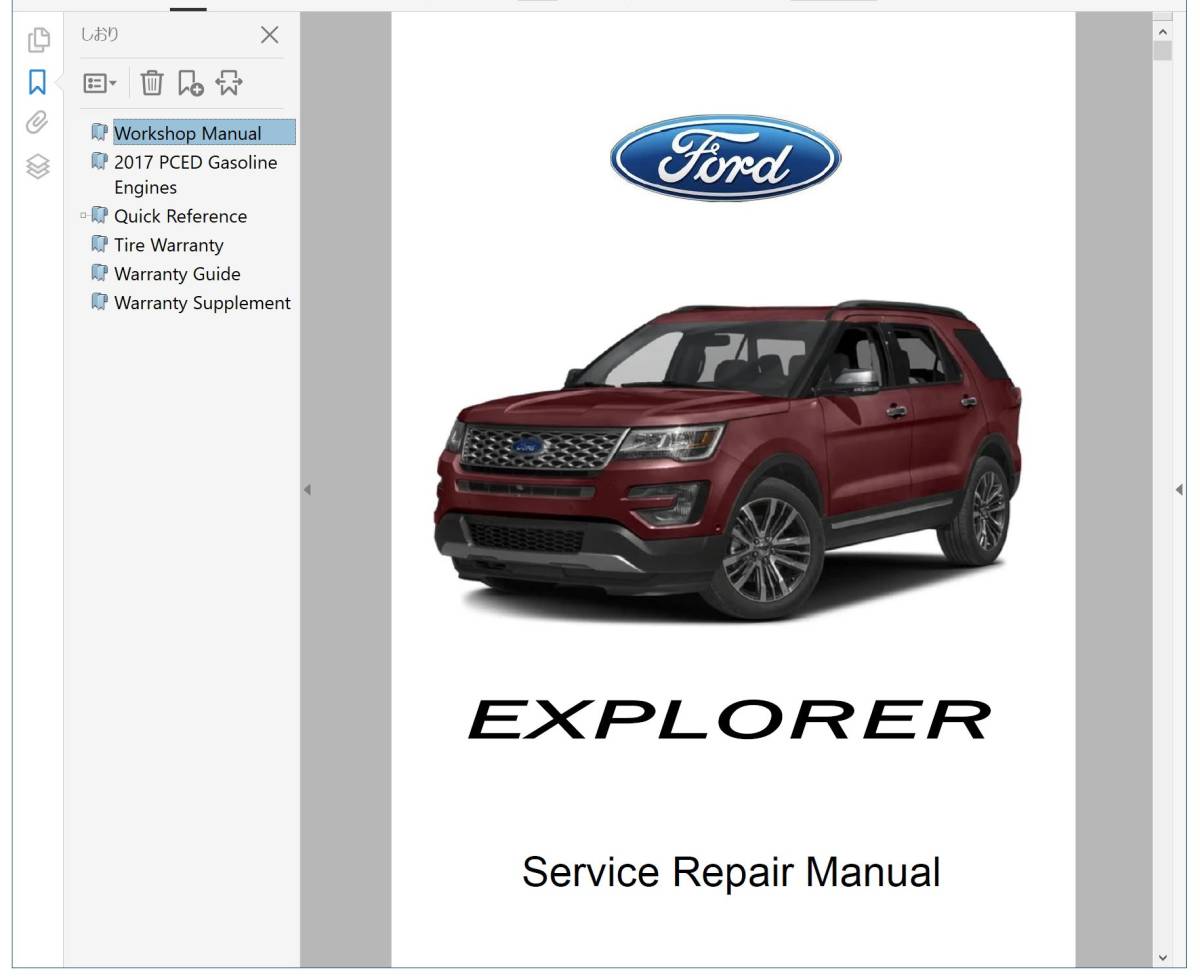Click the Ford logo on the page
Viewport: 1200px width, 980px height.
pos(726,158)
